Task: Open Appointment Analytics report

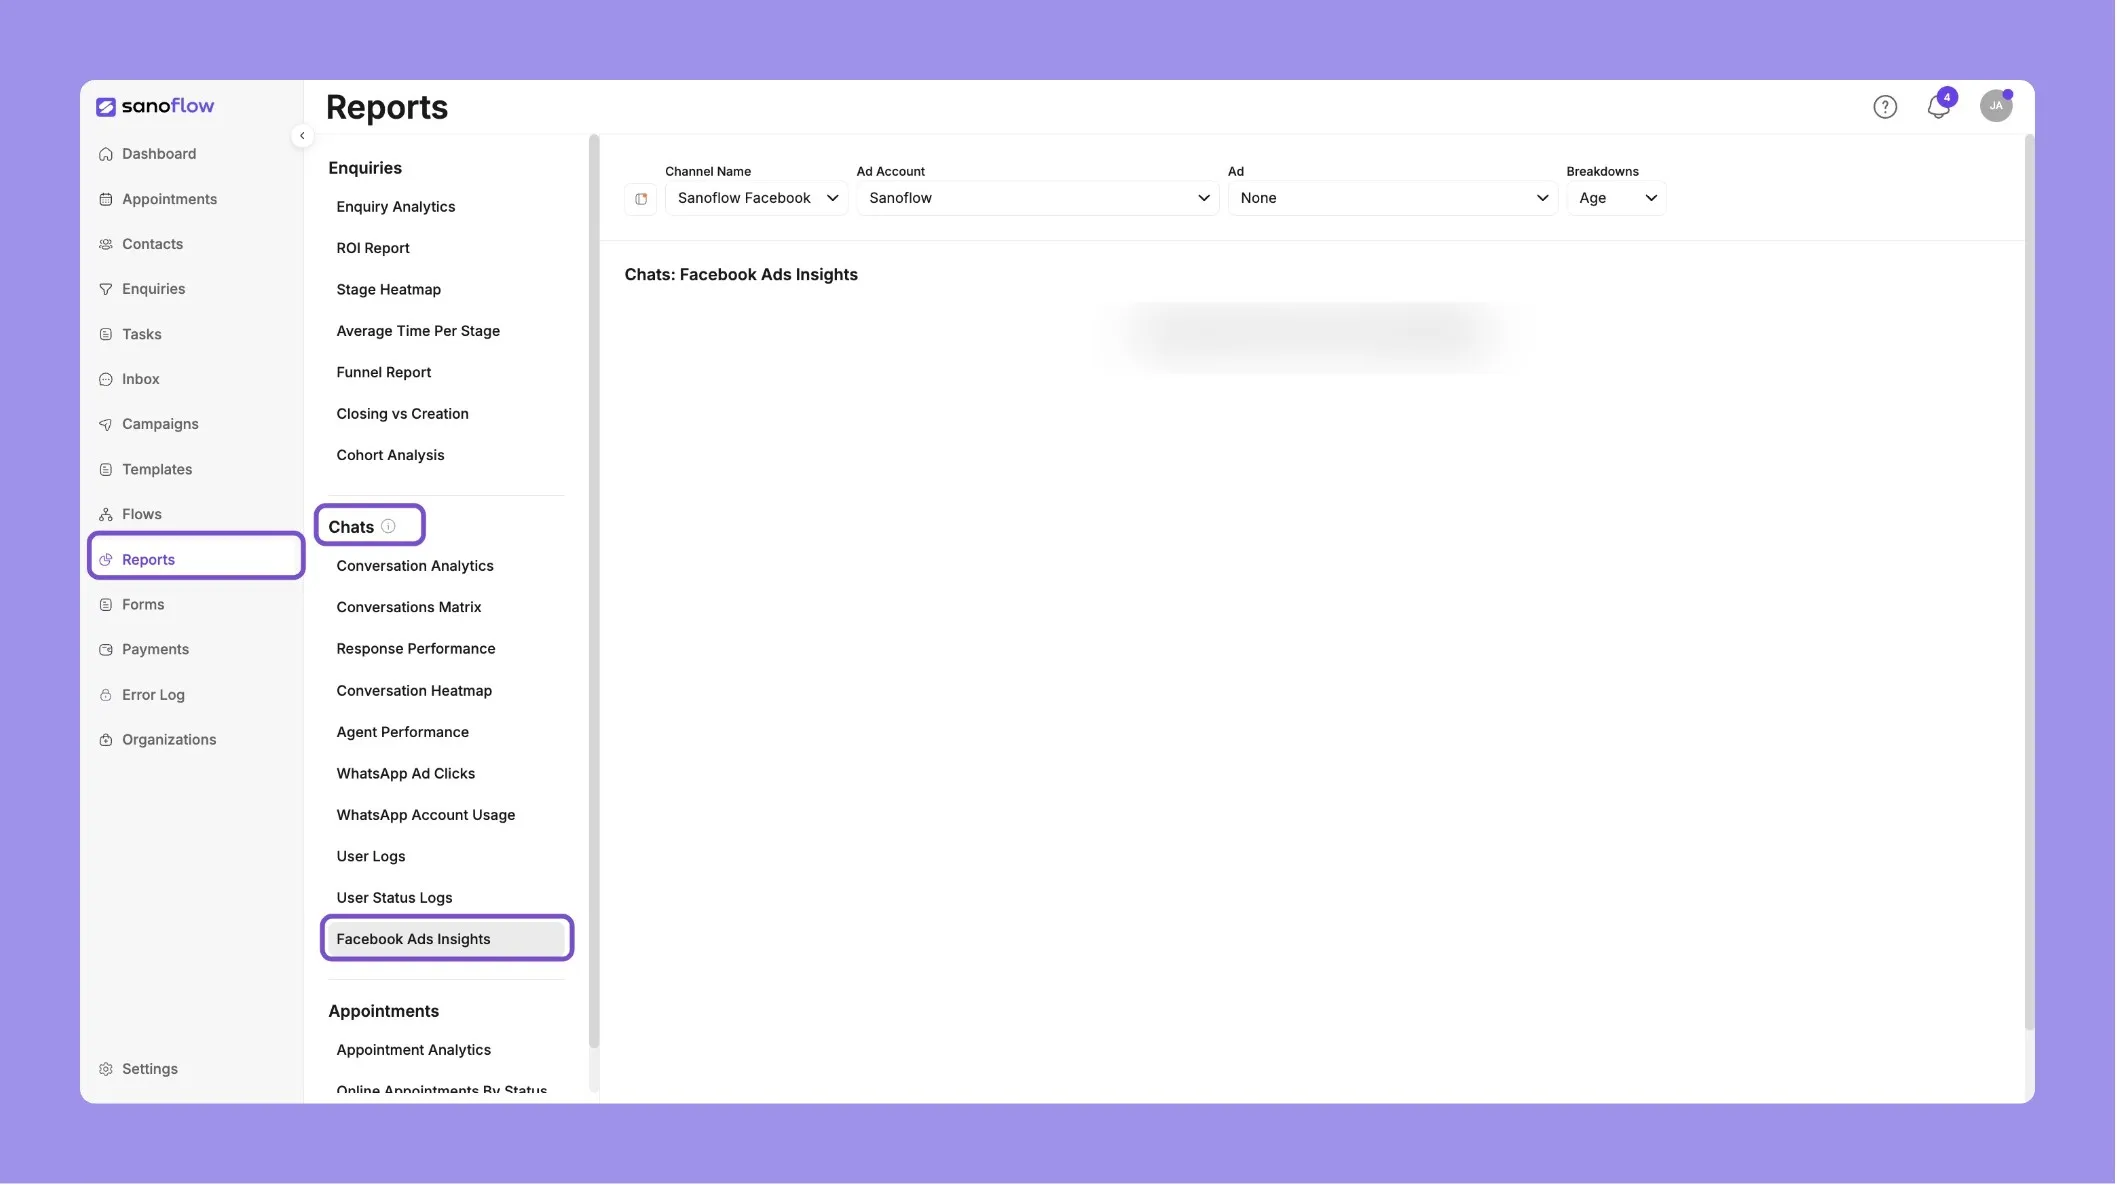Action: click(414, 1050)
